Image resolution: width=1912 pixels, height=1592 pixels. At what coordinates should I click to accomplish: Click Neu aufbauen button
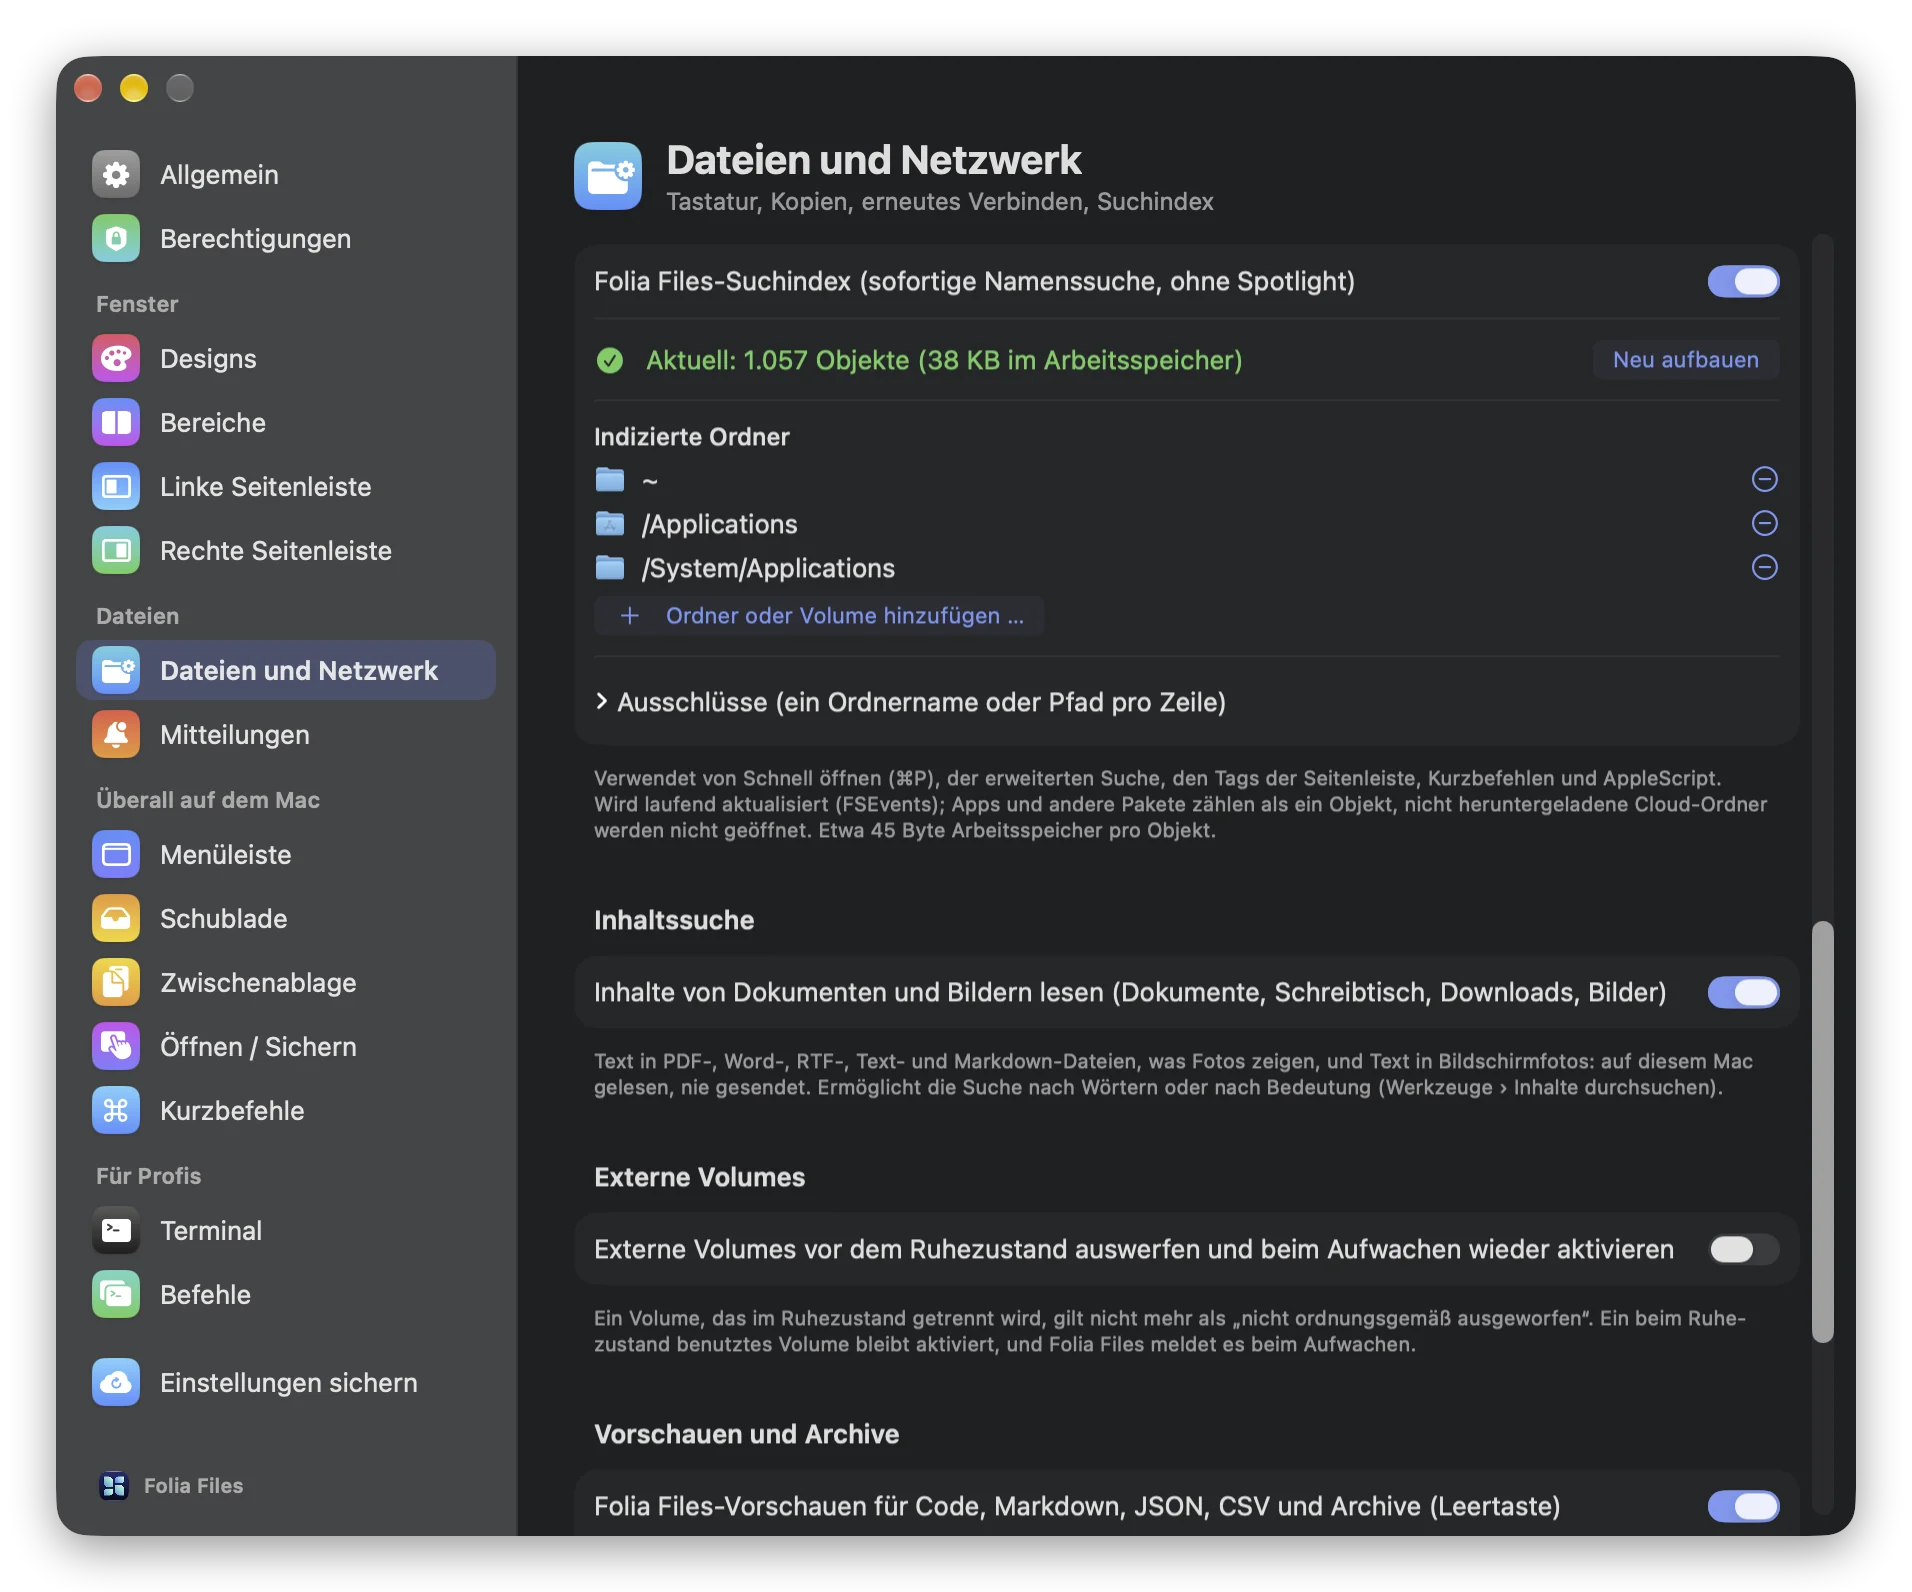pyautogui.click(x=1686, y=360)
